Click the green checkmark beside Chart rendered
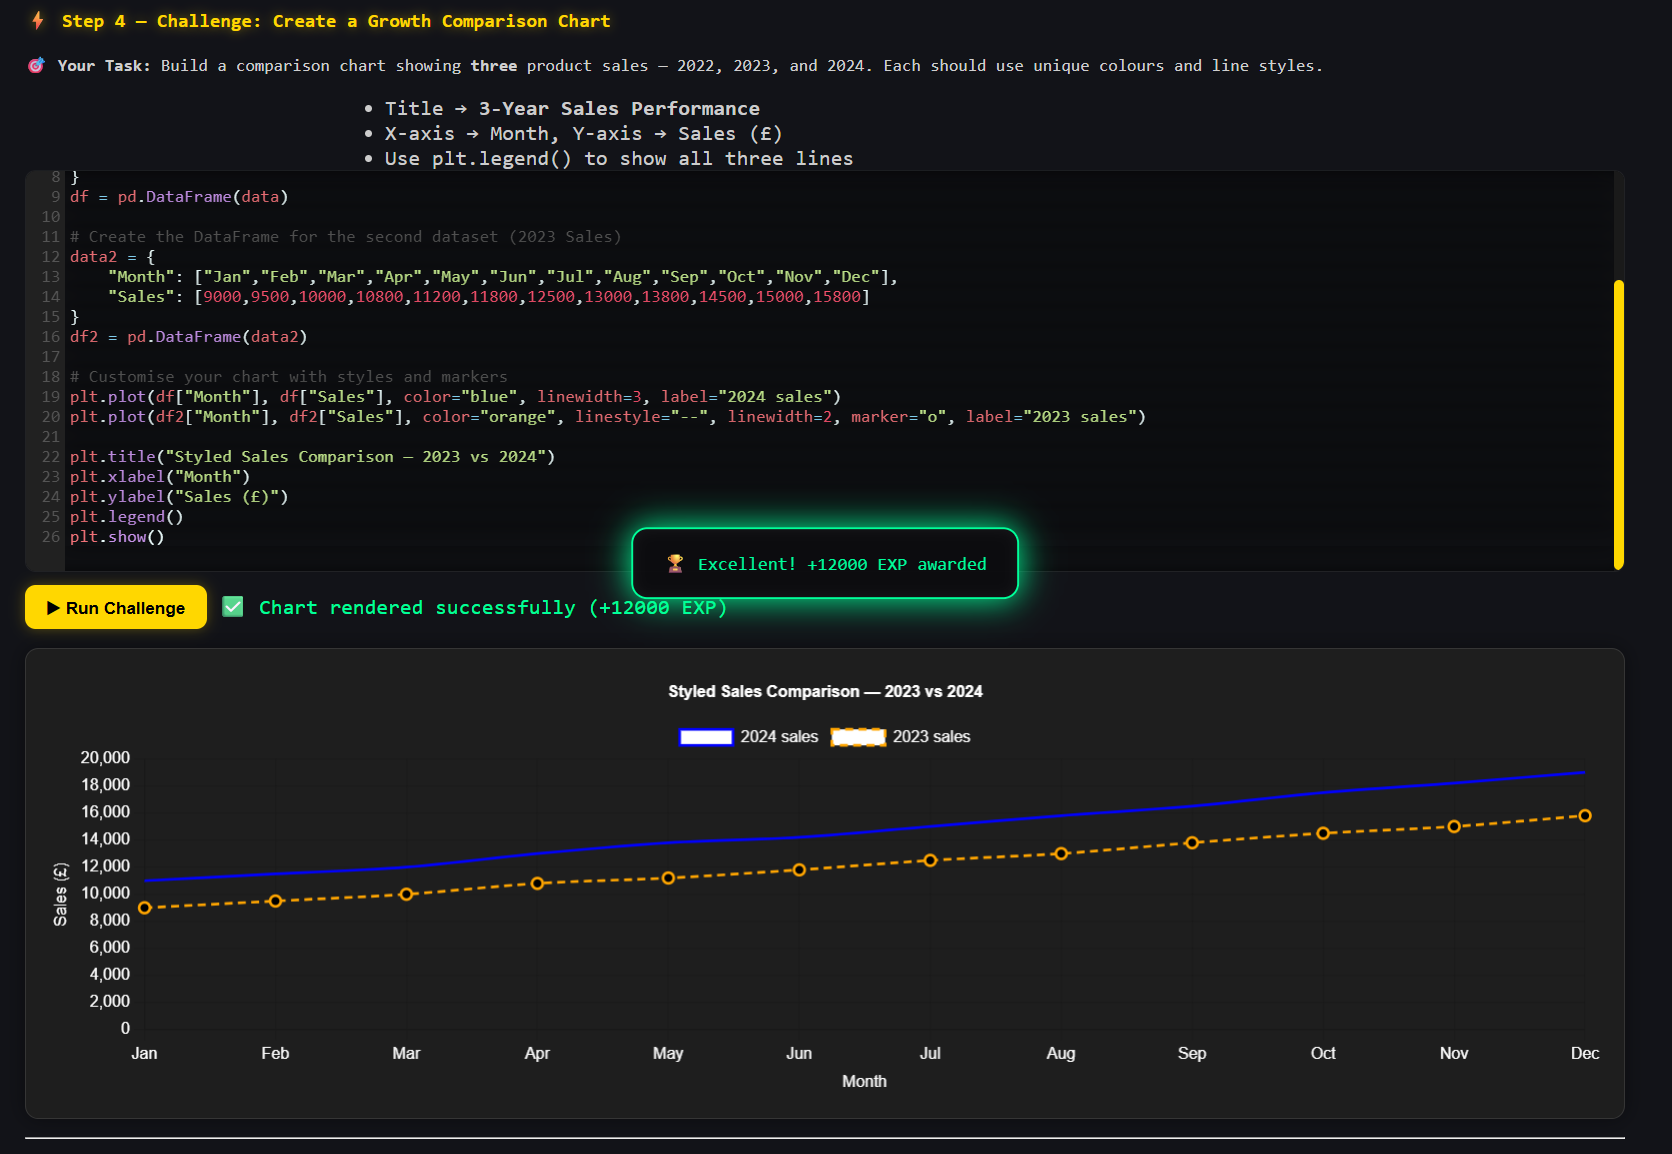The image size is (1672, 1154). tap(233, 607)
